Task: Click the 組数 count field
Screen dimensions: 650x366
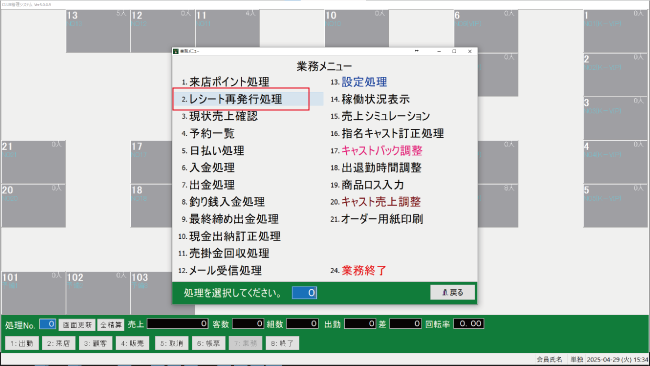Action: point(303,324)
